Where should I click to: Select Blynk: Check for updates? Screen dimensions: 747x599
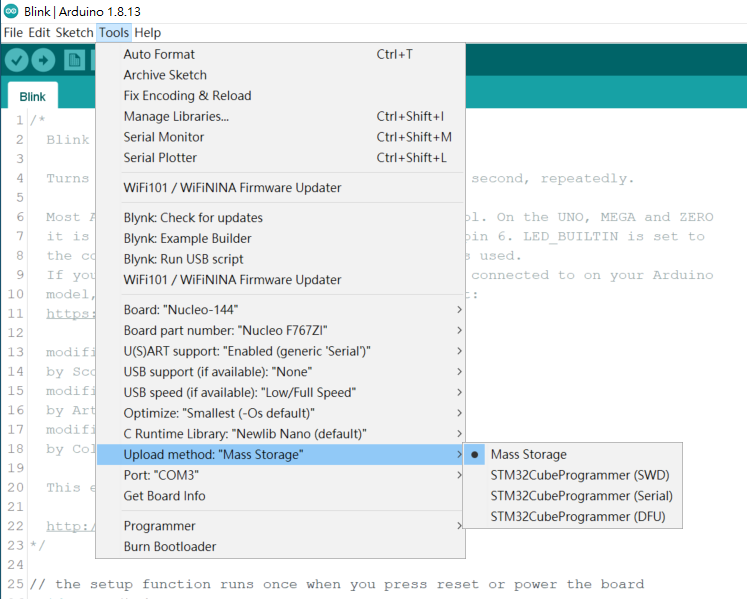[x=280, y=218]
